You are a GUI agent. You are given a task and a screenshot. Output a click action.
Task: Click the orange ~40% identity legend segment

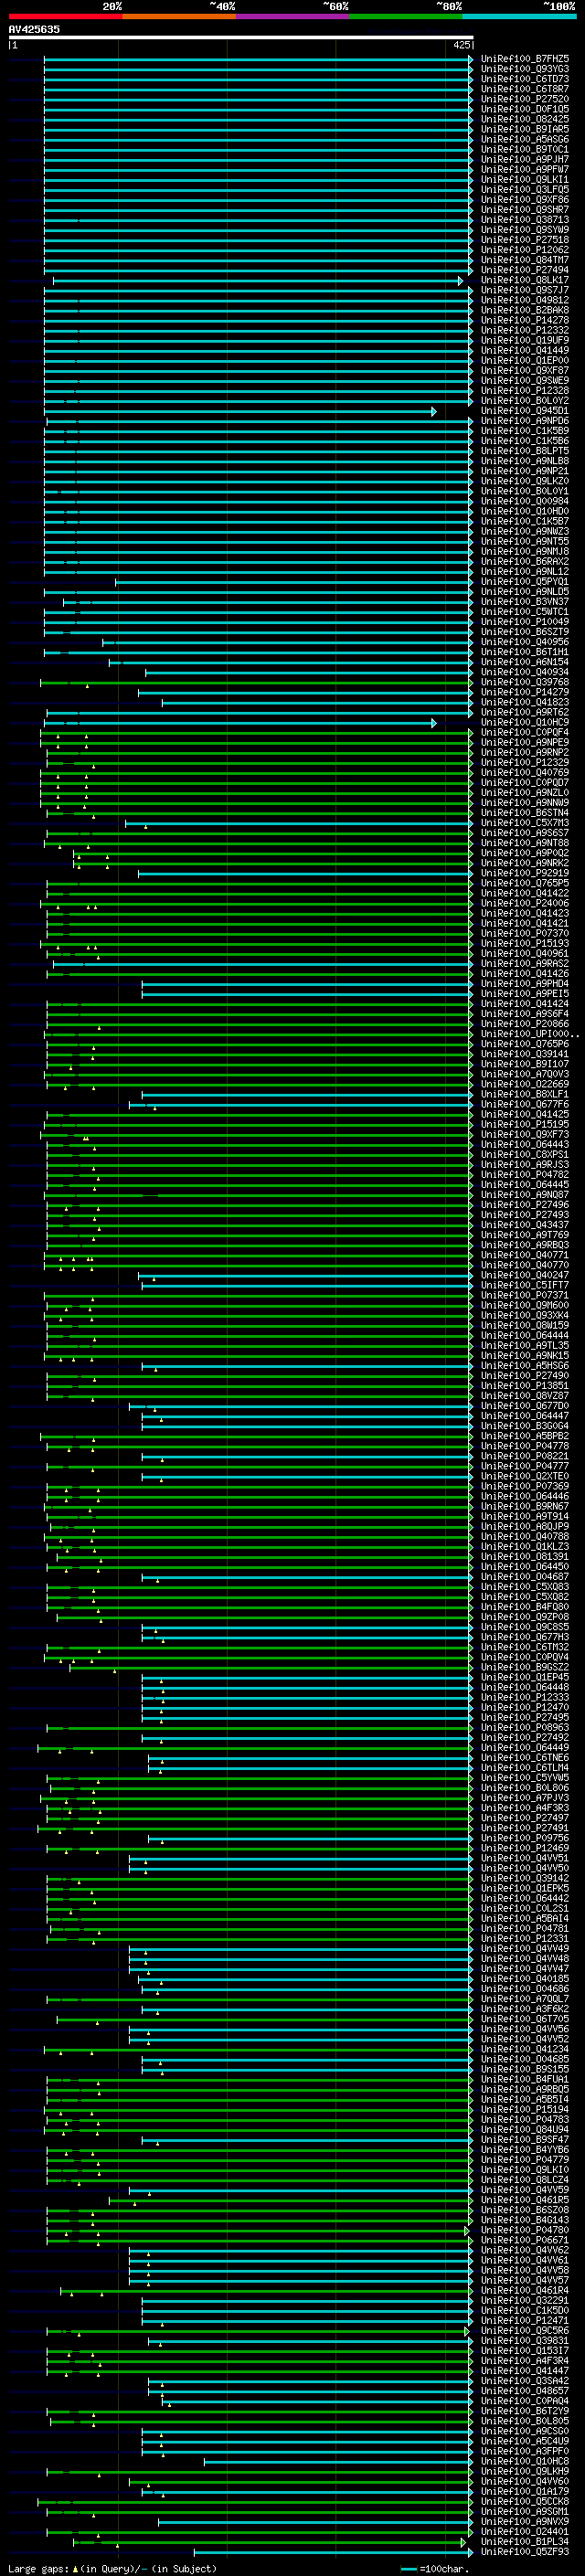179,16
